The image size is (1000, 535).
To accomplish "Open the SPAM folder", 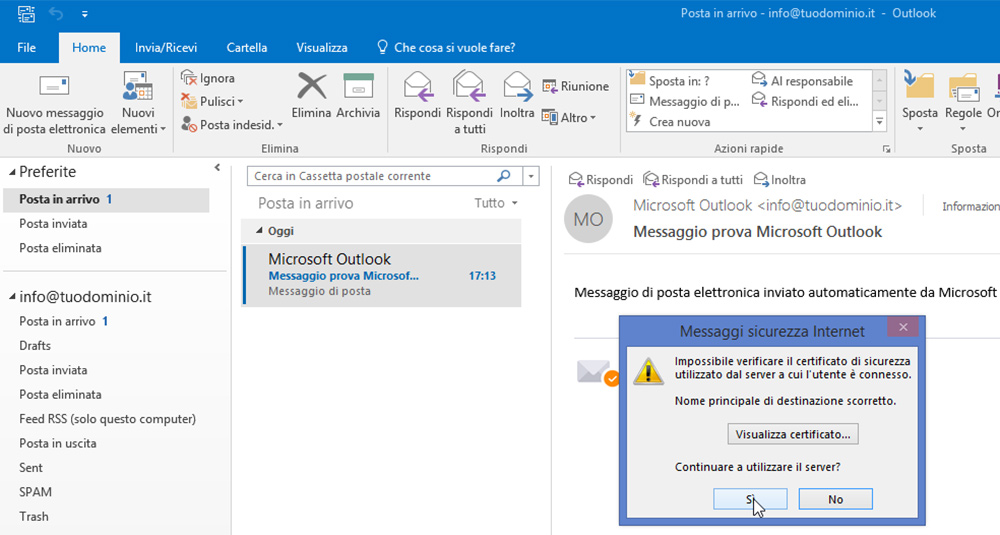I will (x=35, y=492).
